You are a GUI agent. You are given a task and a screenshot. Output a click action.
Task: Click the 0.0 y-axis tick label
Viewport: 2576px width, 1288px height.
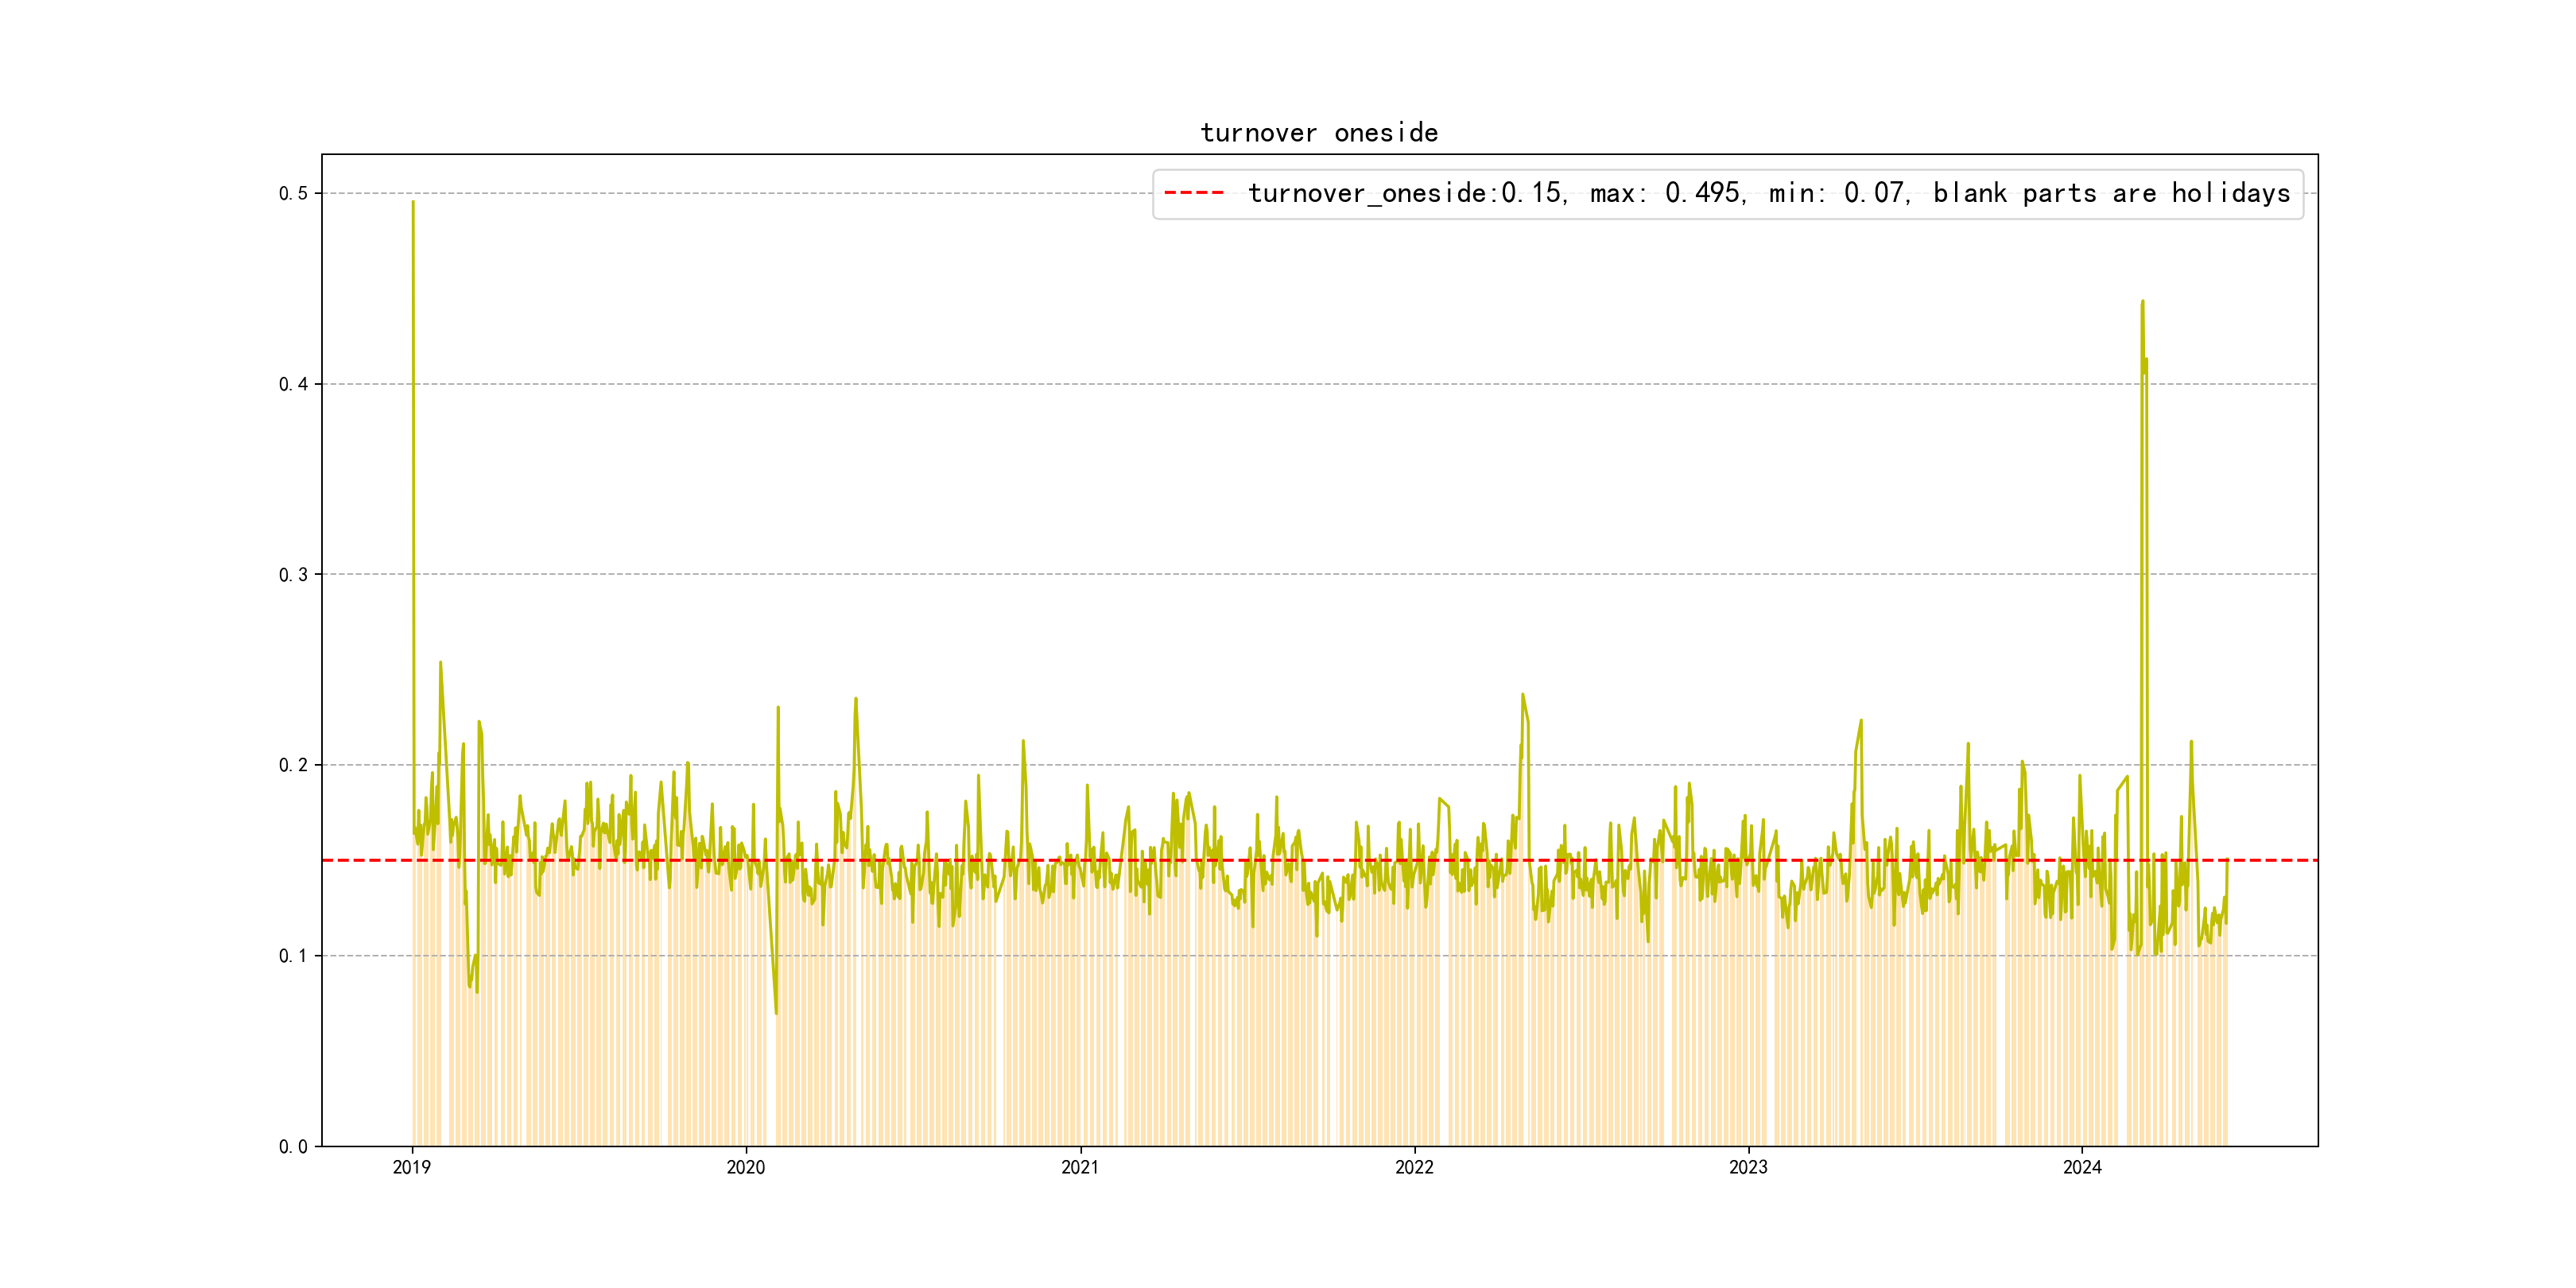click(x=293, y=1146)
